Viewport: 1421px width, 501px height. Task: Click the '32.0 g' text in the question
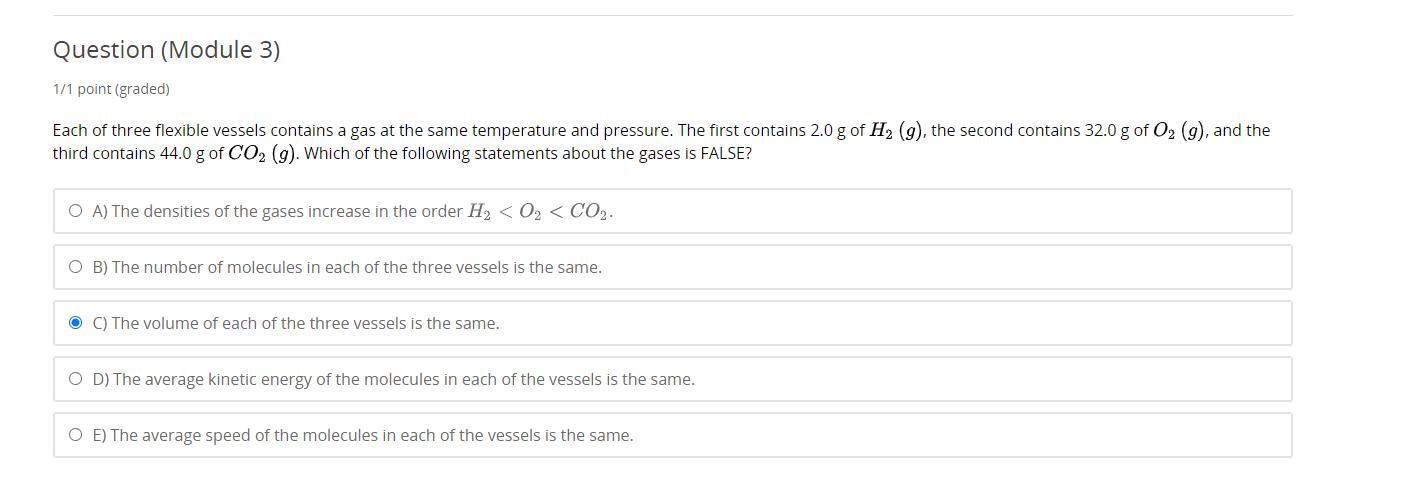click(1107, 130)
